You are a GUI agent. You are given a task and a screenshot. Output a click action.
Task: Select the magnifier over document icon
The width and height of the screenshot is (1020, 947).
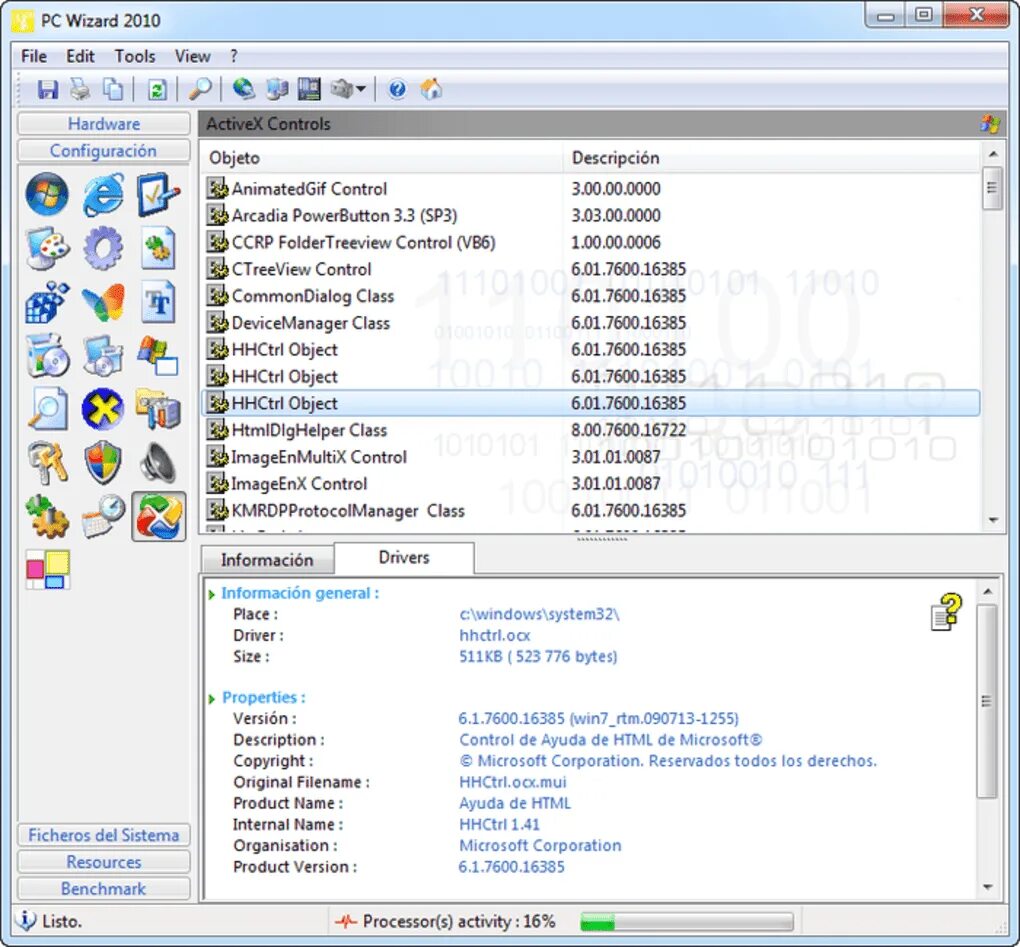(47, 409)
